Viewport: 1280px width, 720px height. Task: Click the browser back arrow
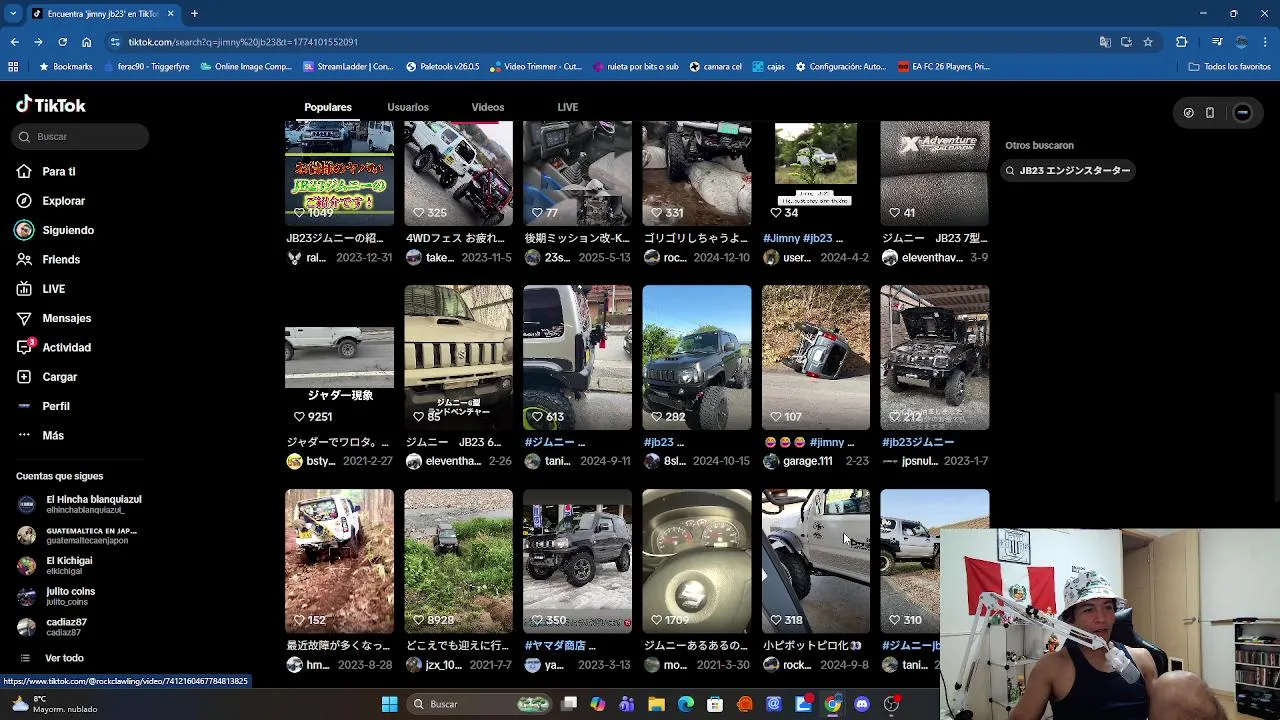pyautogui.click(x=14, y=42)
